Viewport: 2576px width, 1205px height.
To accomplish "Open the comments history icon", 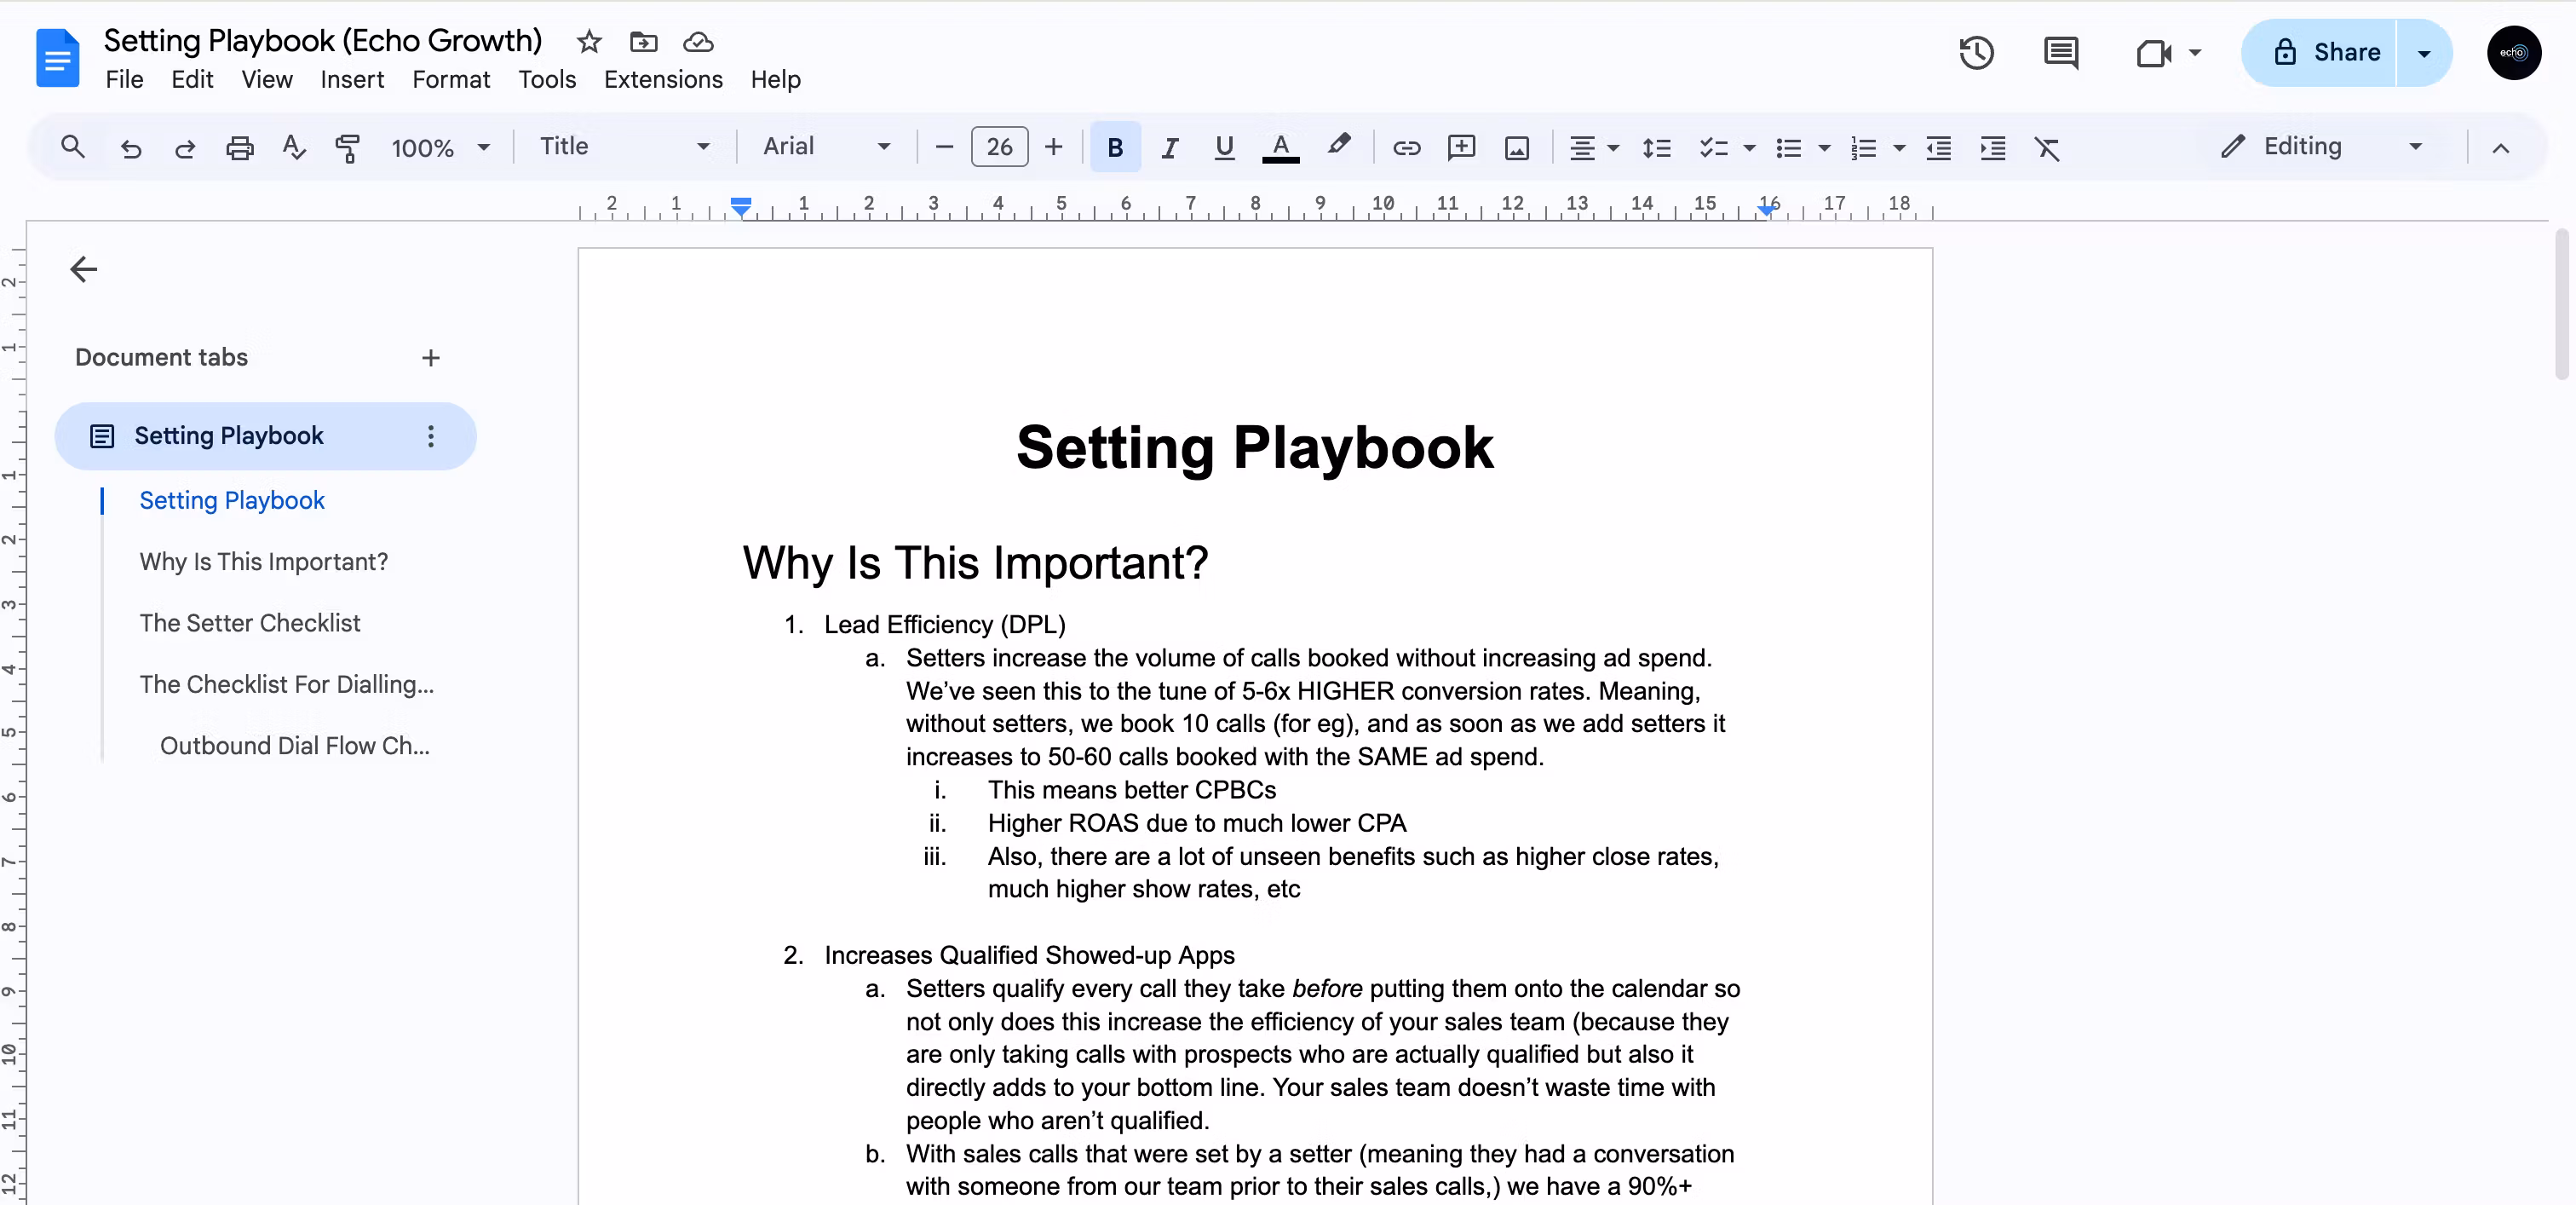I will point(2060,52).
